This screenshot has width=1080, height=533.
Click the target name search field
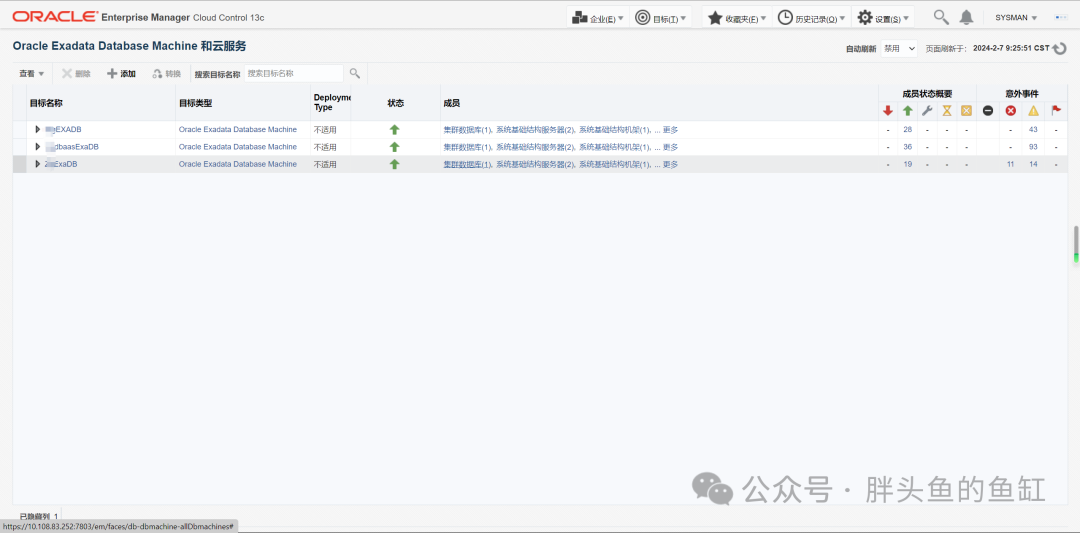[x=293, y=73]
